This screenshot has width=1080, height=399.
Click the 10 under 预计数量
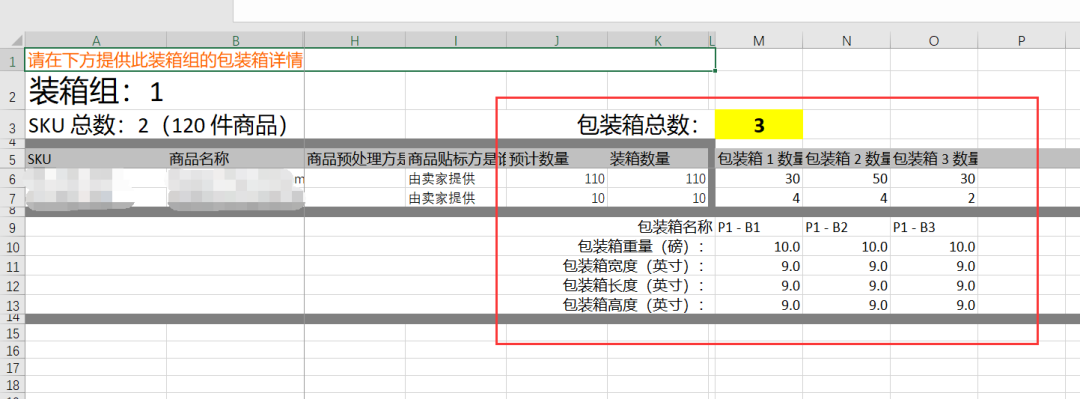point(598,198)
